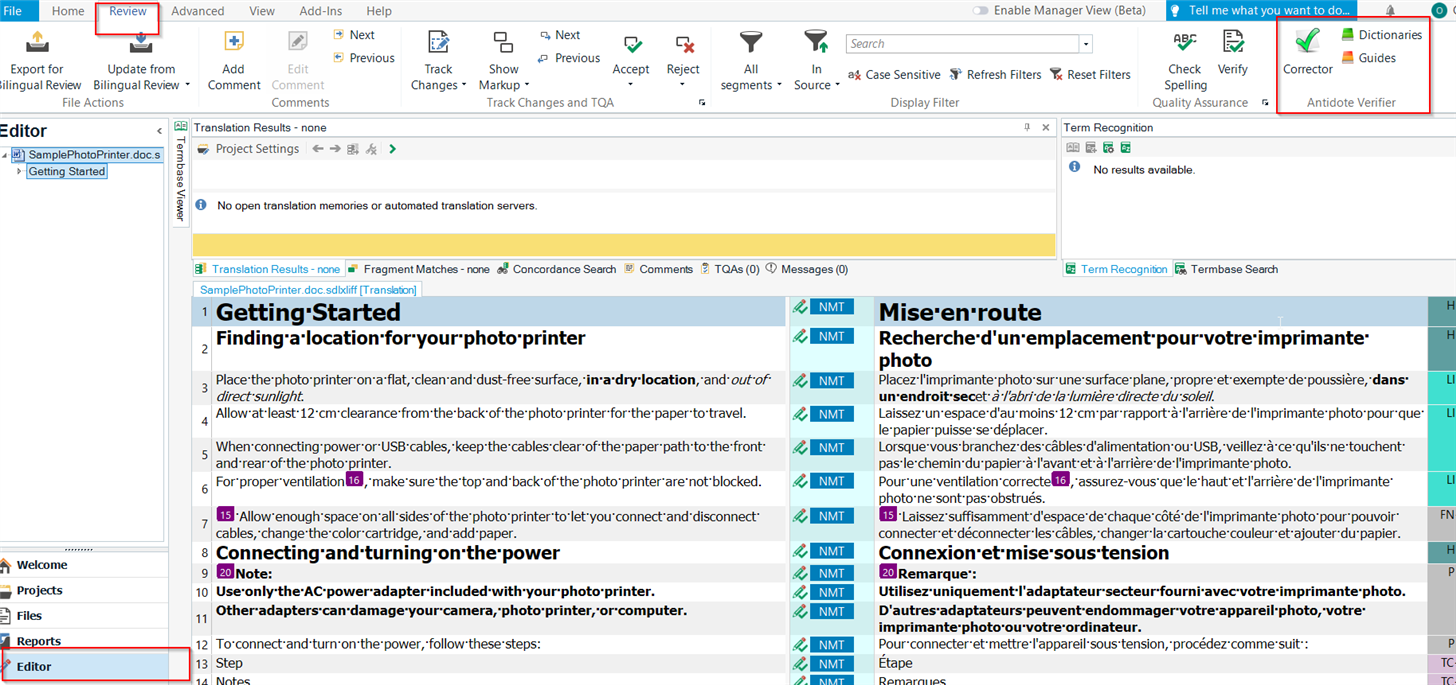Screen dimensions: 1456x685
Task: Click Show Markup icon
Action: point(503,43)
